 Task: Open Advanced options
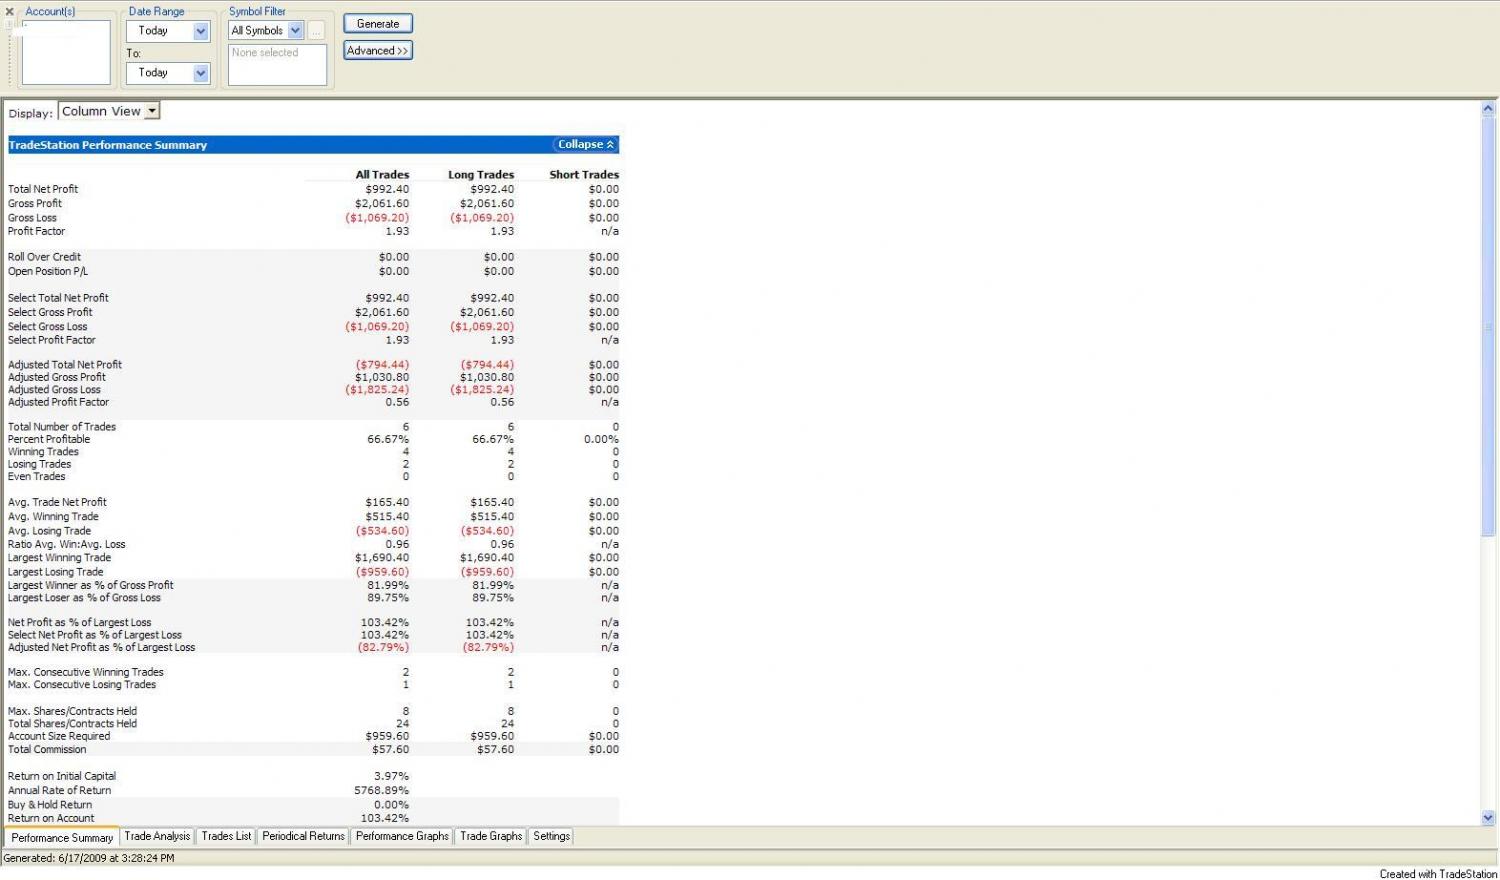point(378,50)
